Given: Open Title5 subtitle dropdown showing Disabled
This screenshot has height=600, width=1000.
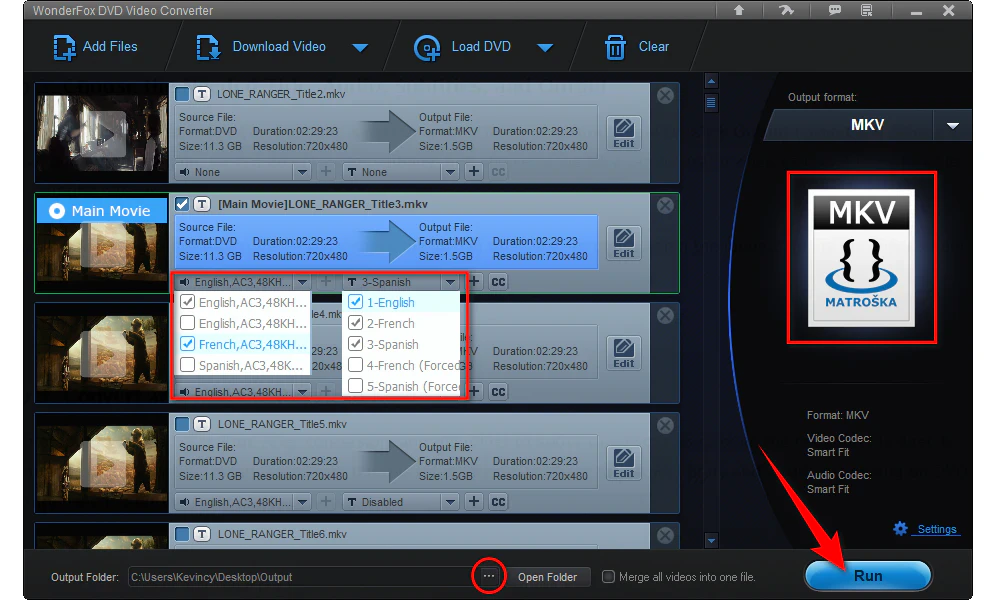Looking at the screenshot, I should (401, 502).
